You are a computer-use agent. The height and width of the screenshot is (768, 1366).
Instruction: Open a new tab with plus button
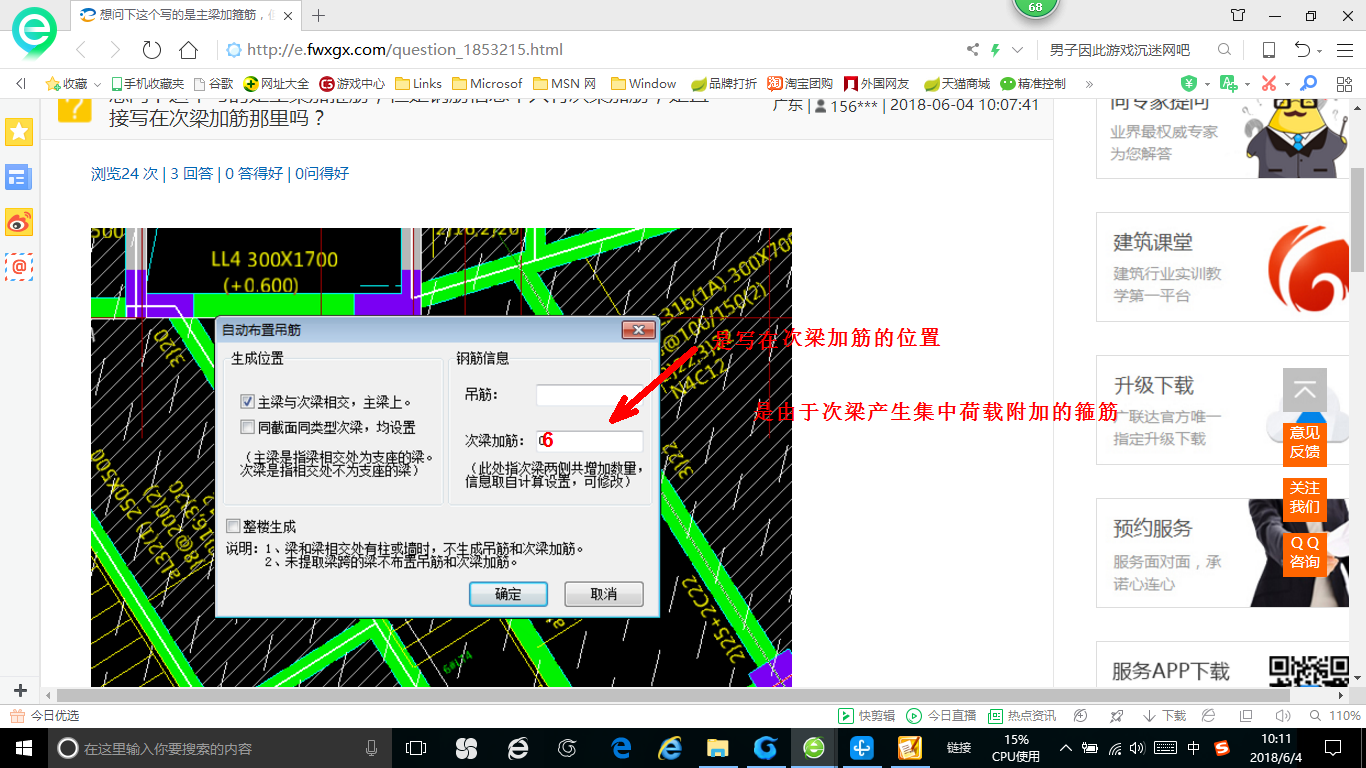click(x=319, y=15)
